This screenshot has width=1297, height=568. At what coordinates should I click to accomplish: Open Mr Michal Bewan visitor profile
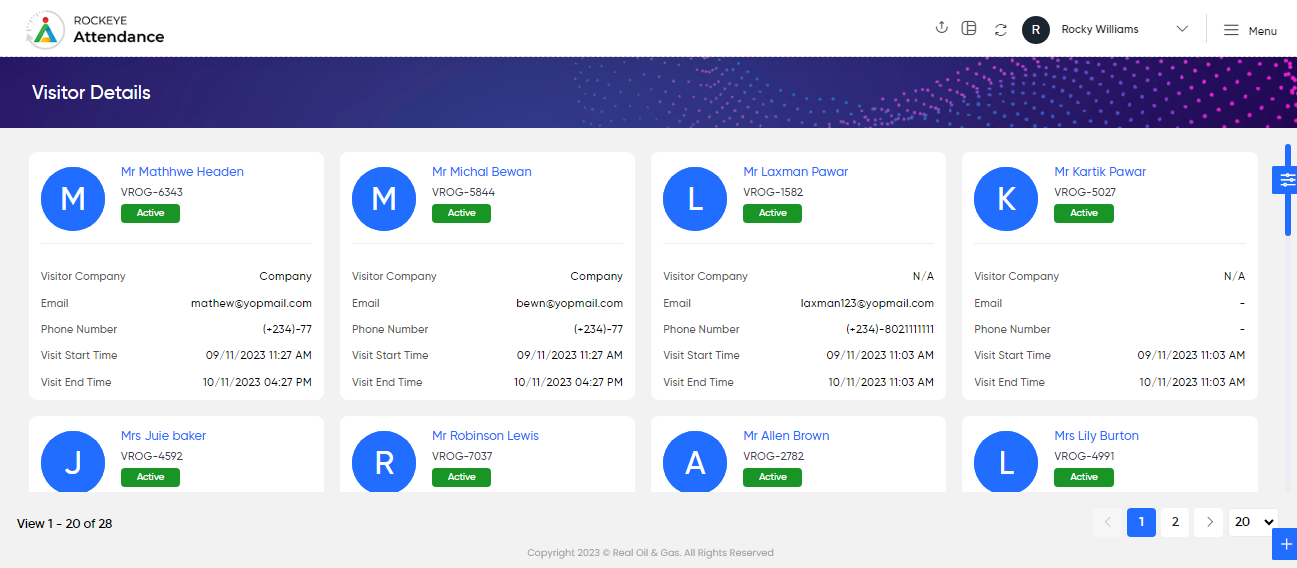[x=482, y=171]
